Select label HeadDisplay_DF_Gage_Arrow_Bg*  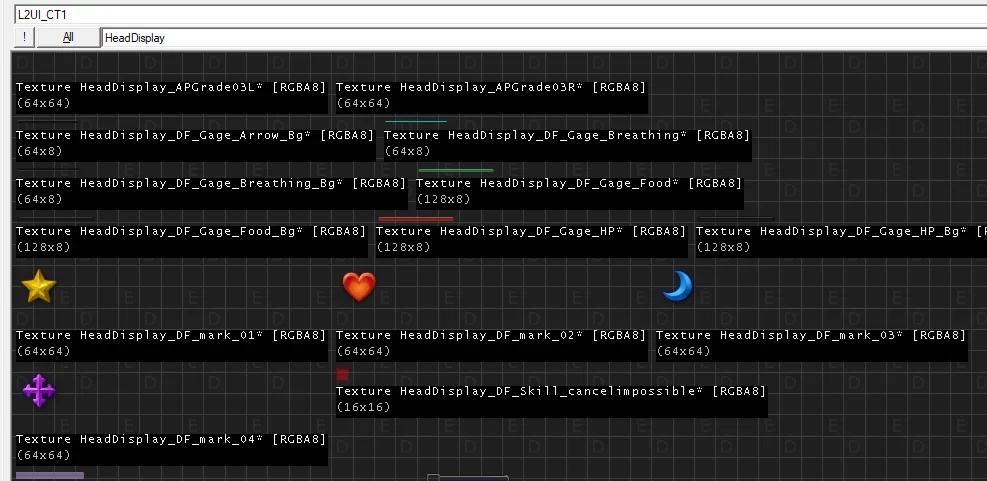[195, 135]
